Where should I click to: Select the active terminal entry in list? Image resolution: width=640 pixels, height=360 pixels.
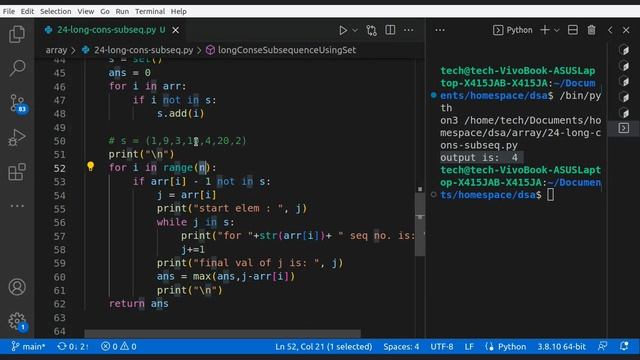point(624,128)
